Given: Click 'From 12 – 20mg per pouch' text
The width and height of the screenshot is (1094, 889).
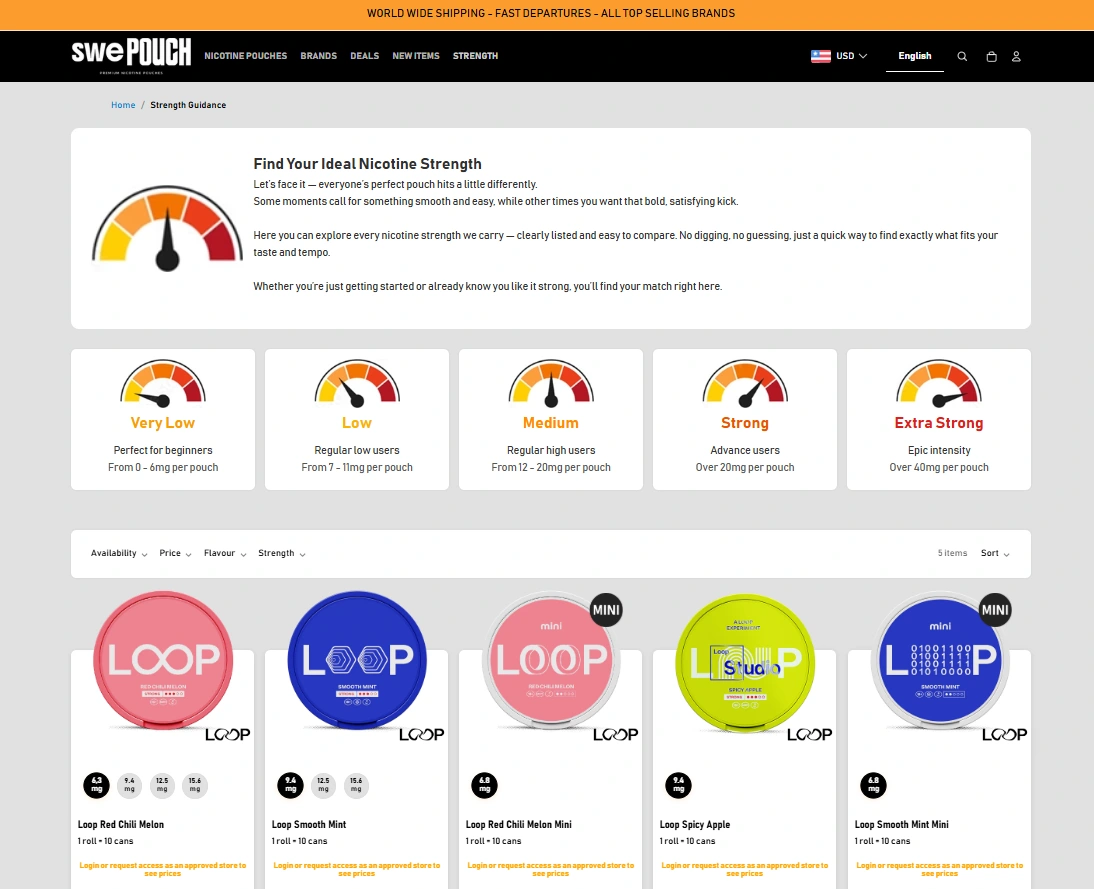Looking at the screenshot, I should pyautogui.click(x=551, y=468).
